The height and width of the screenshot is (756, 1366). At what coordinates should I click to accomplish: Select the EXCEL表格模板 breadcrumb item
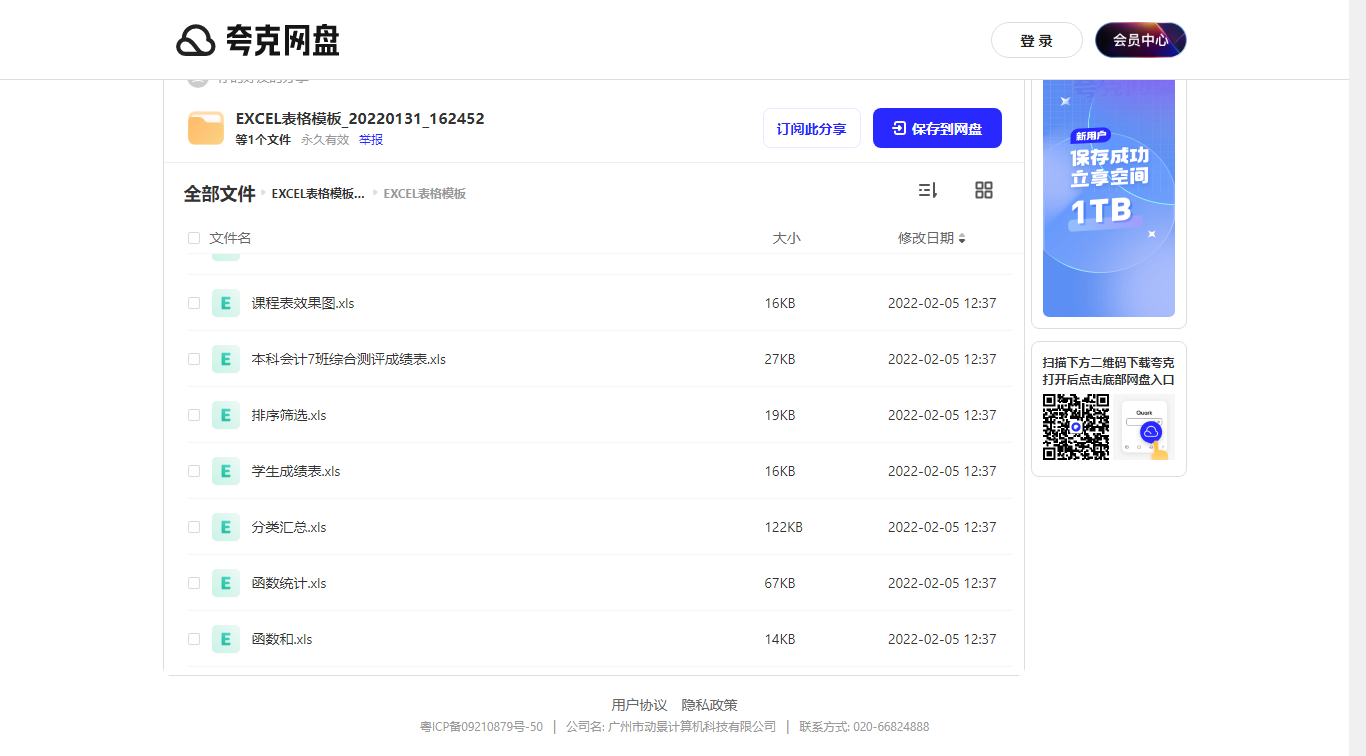tap(426, 193)
